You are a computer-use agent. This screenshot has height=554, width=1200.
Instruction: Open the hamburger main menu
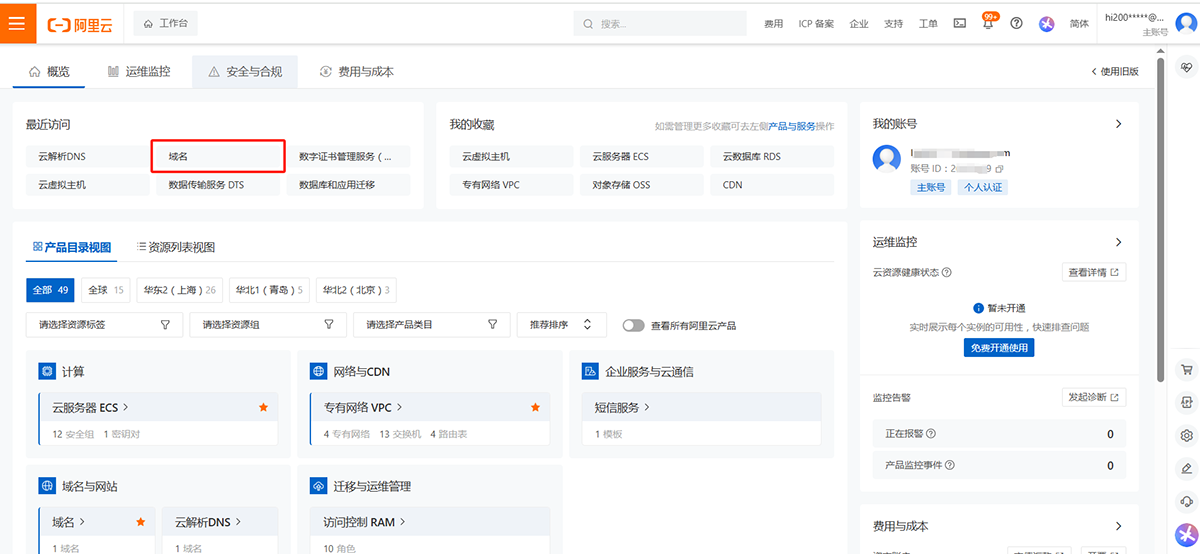point(17,22)
